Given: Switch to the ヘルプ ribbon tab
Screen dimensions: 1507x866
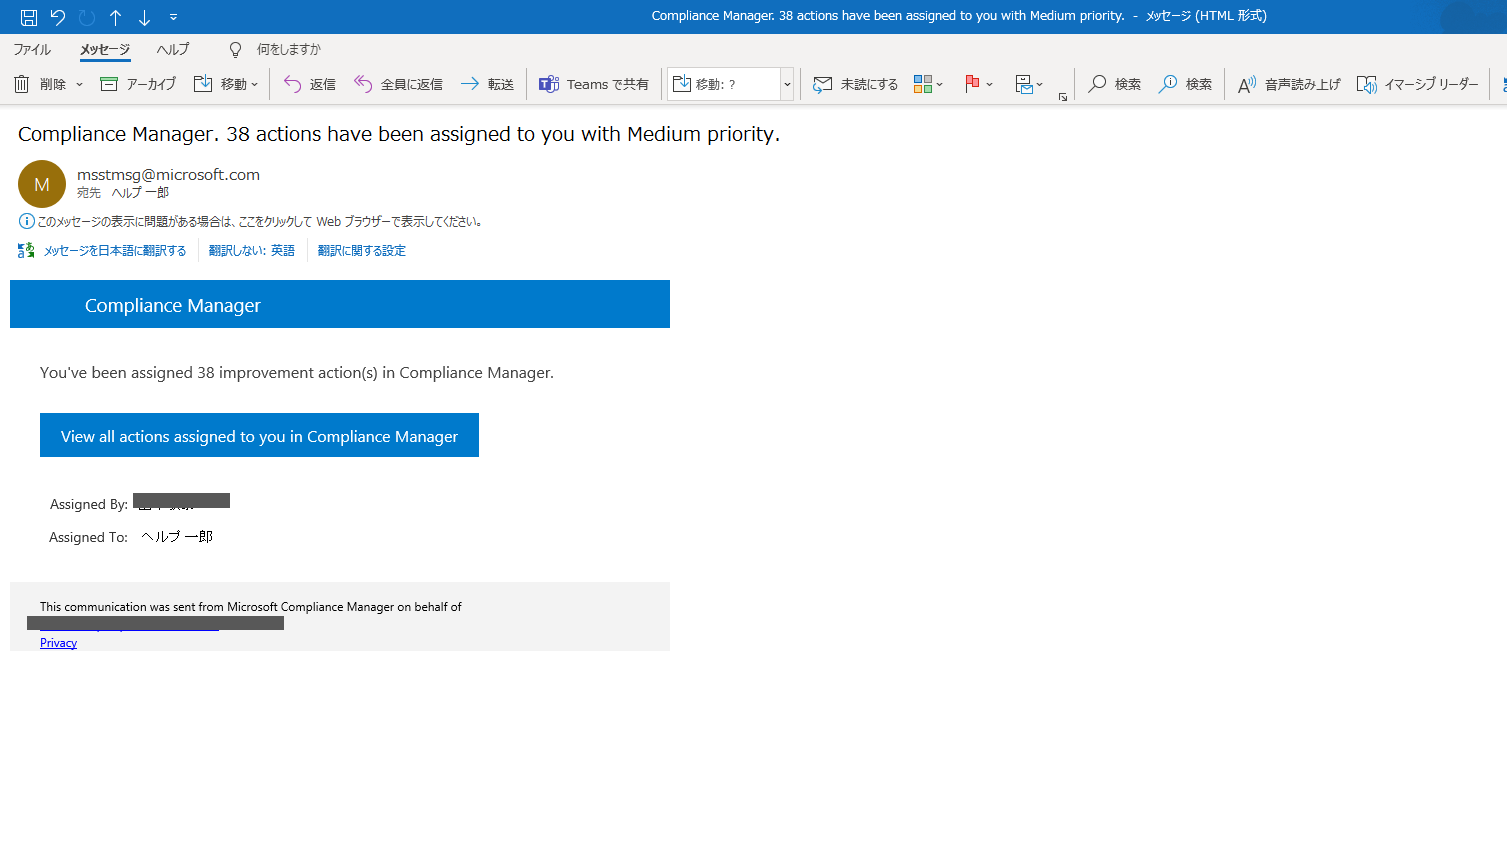Looking at the screenshot, I should 173,49.
